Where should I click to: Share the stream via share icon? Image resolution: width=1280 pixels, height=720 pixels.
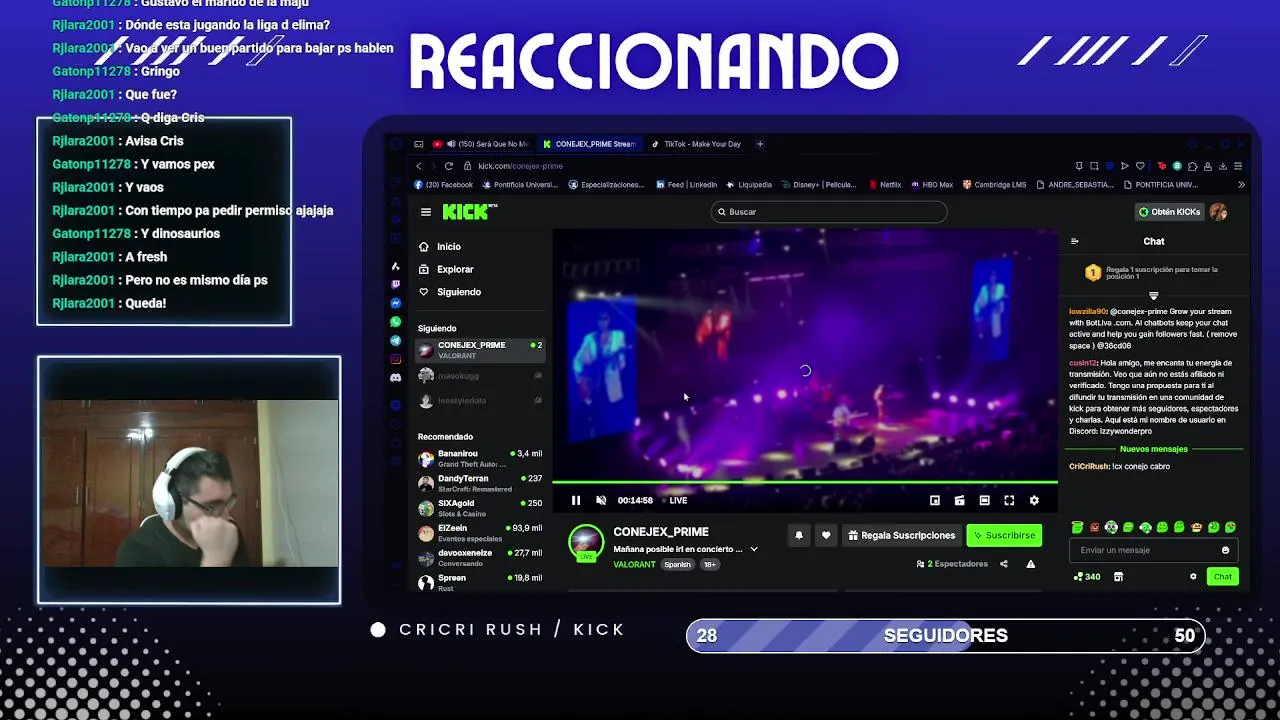click(x=1004, y=564)
